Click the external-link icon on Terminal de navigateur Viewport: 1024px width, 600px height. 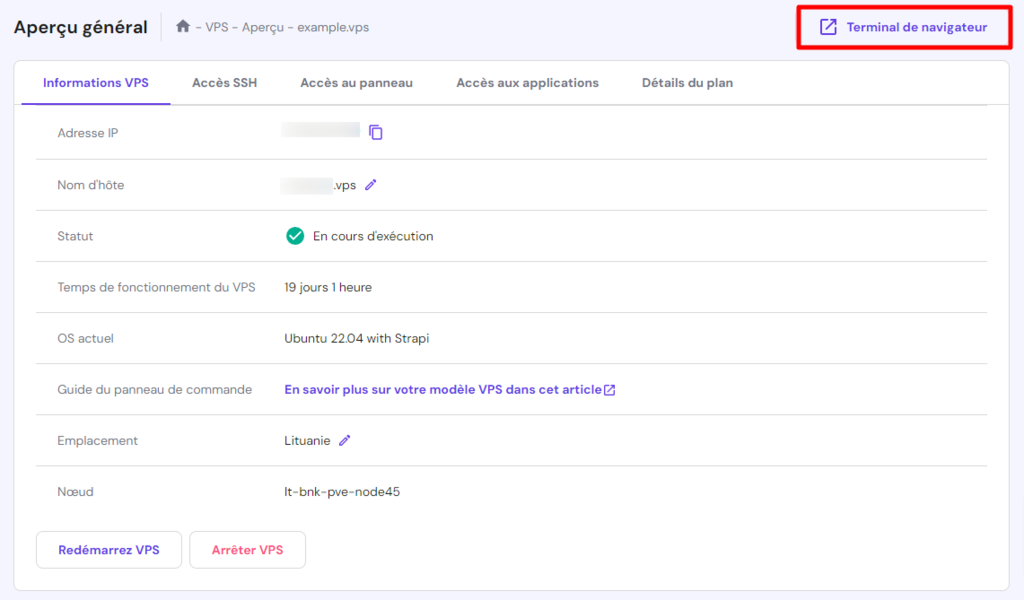tap(827, 27)
